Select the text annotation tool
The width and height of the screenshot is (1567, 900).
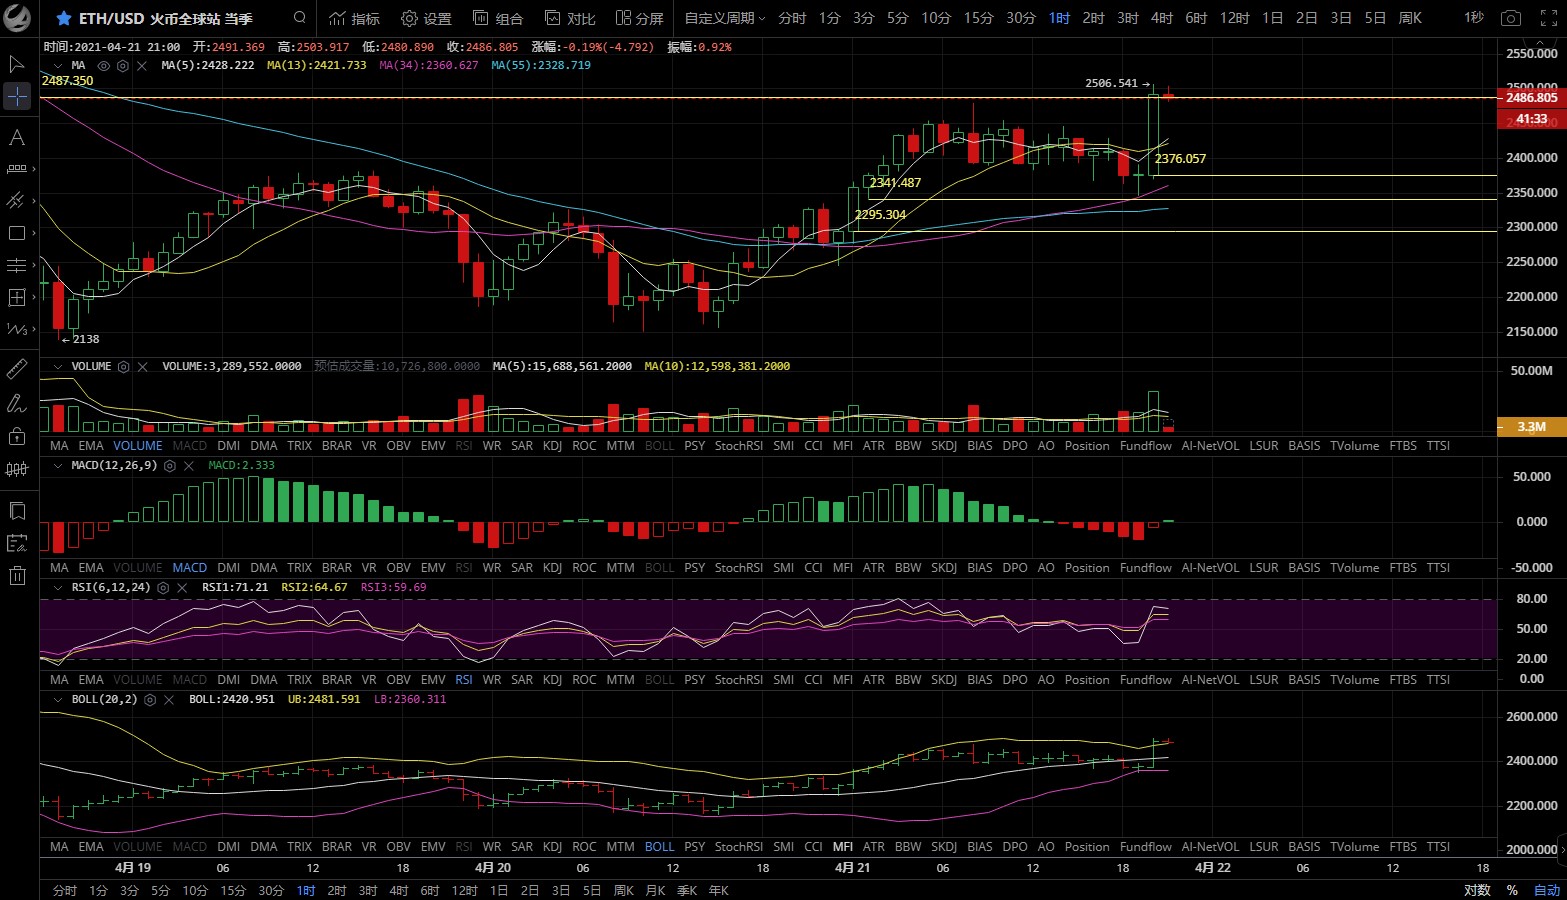pos(17,137)
